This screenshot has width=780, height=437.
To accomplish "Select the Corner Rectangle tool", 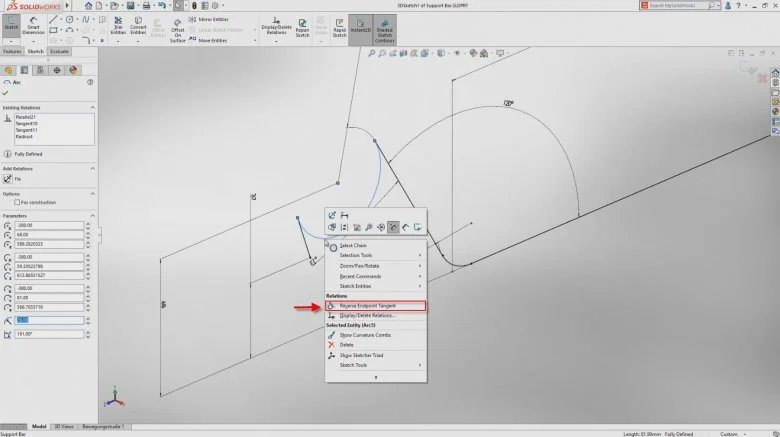I will 53,30.
